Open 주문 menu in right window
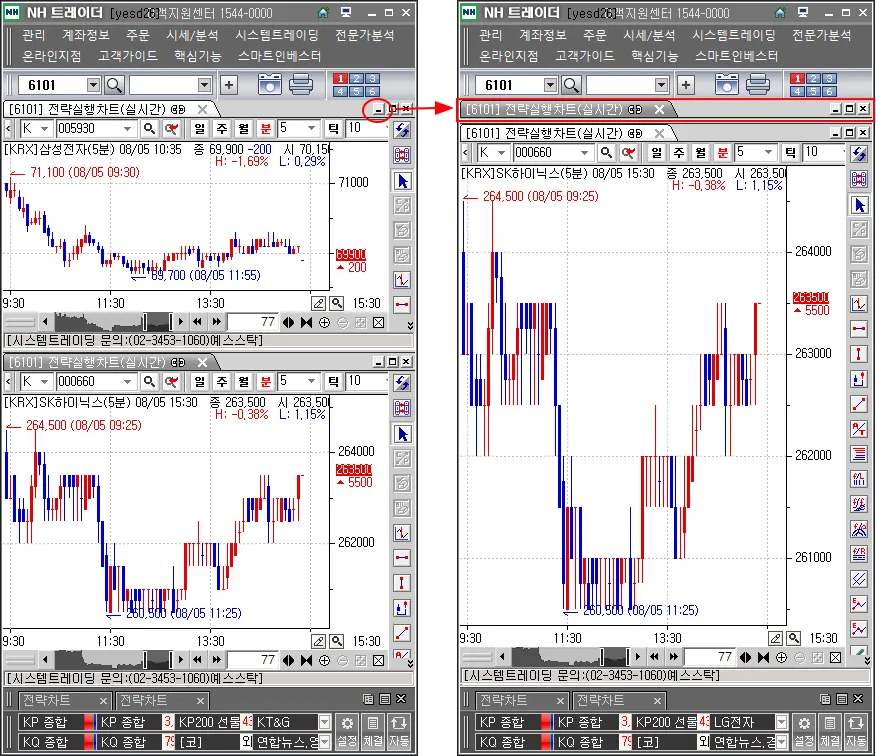Screen dimensions: 876x756 [595, 35]
